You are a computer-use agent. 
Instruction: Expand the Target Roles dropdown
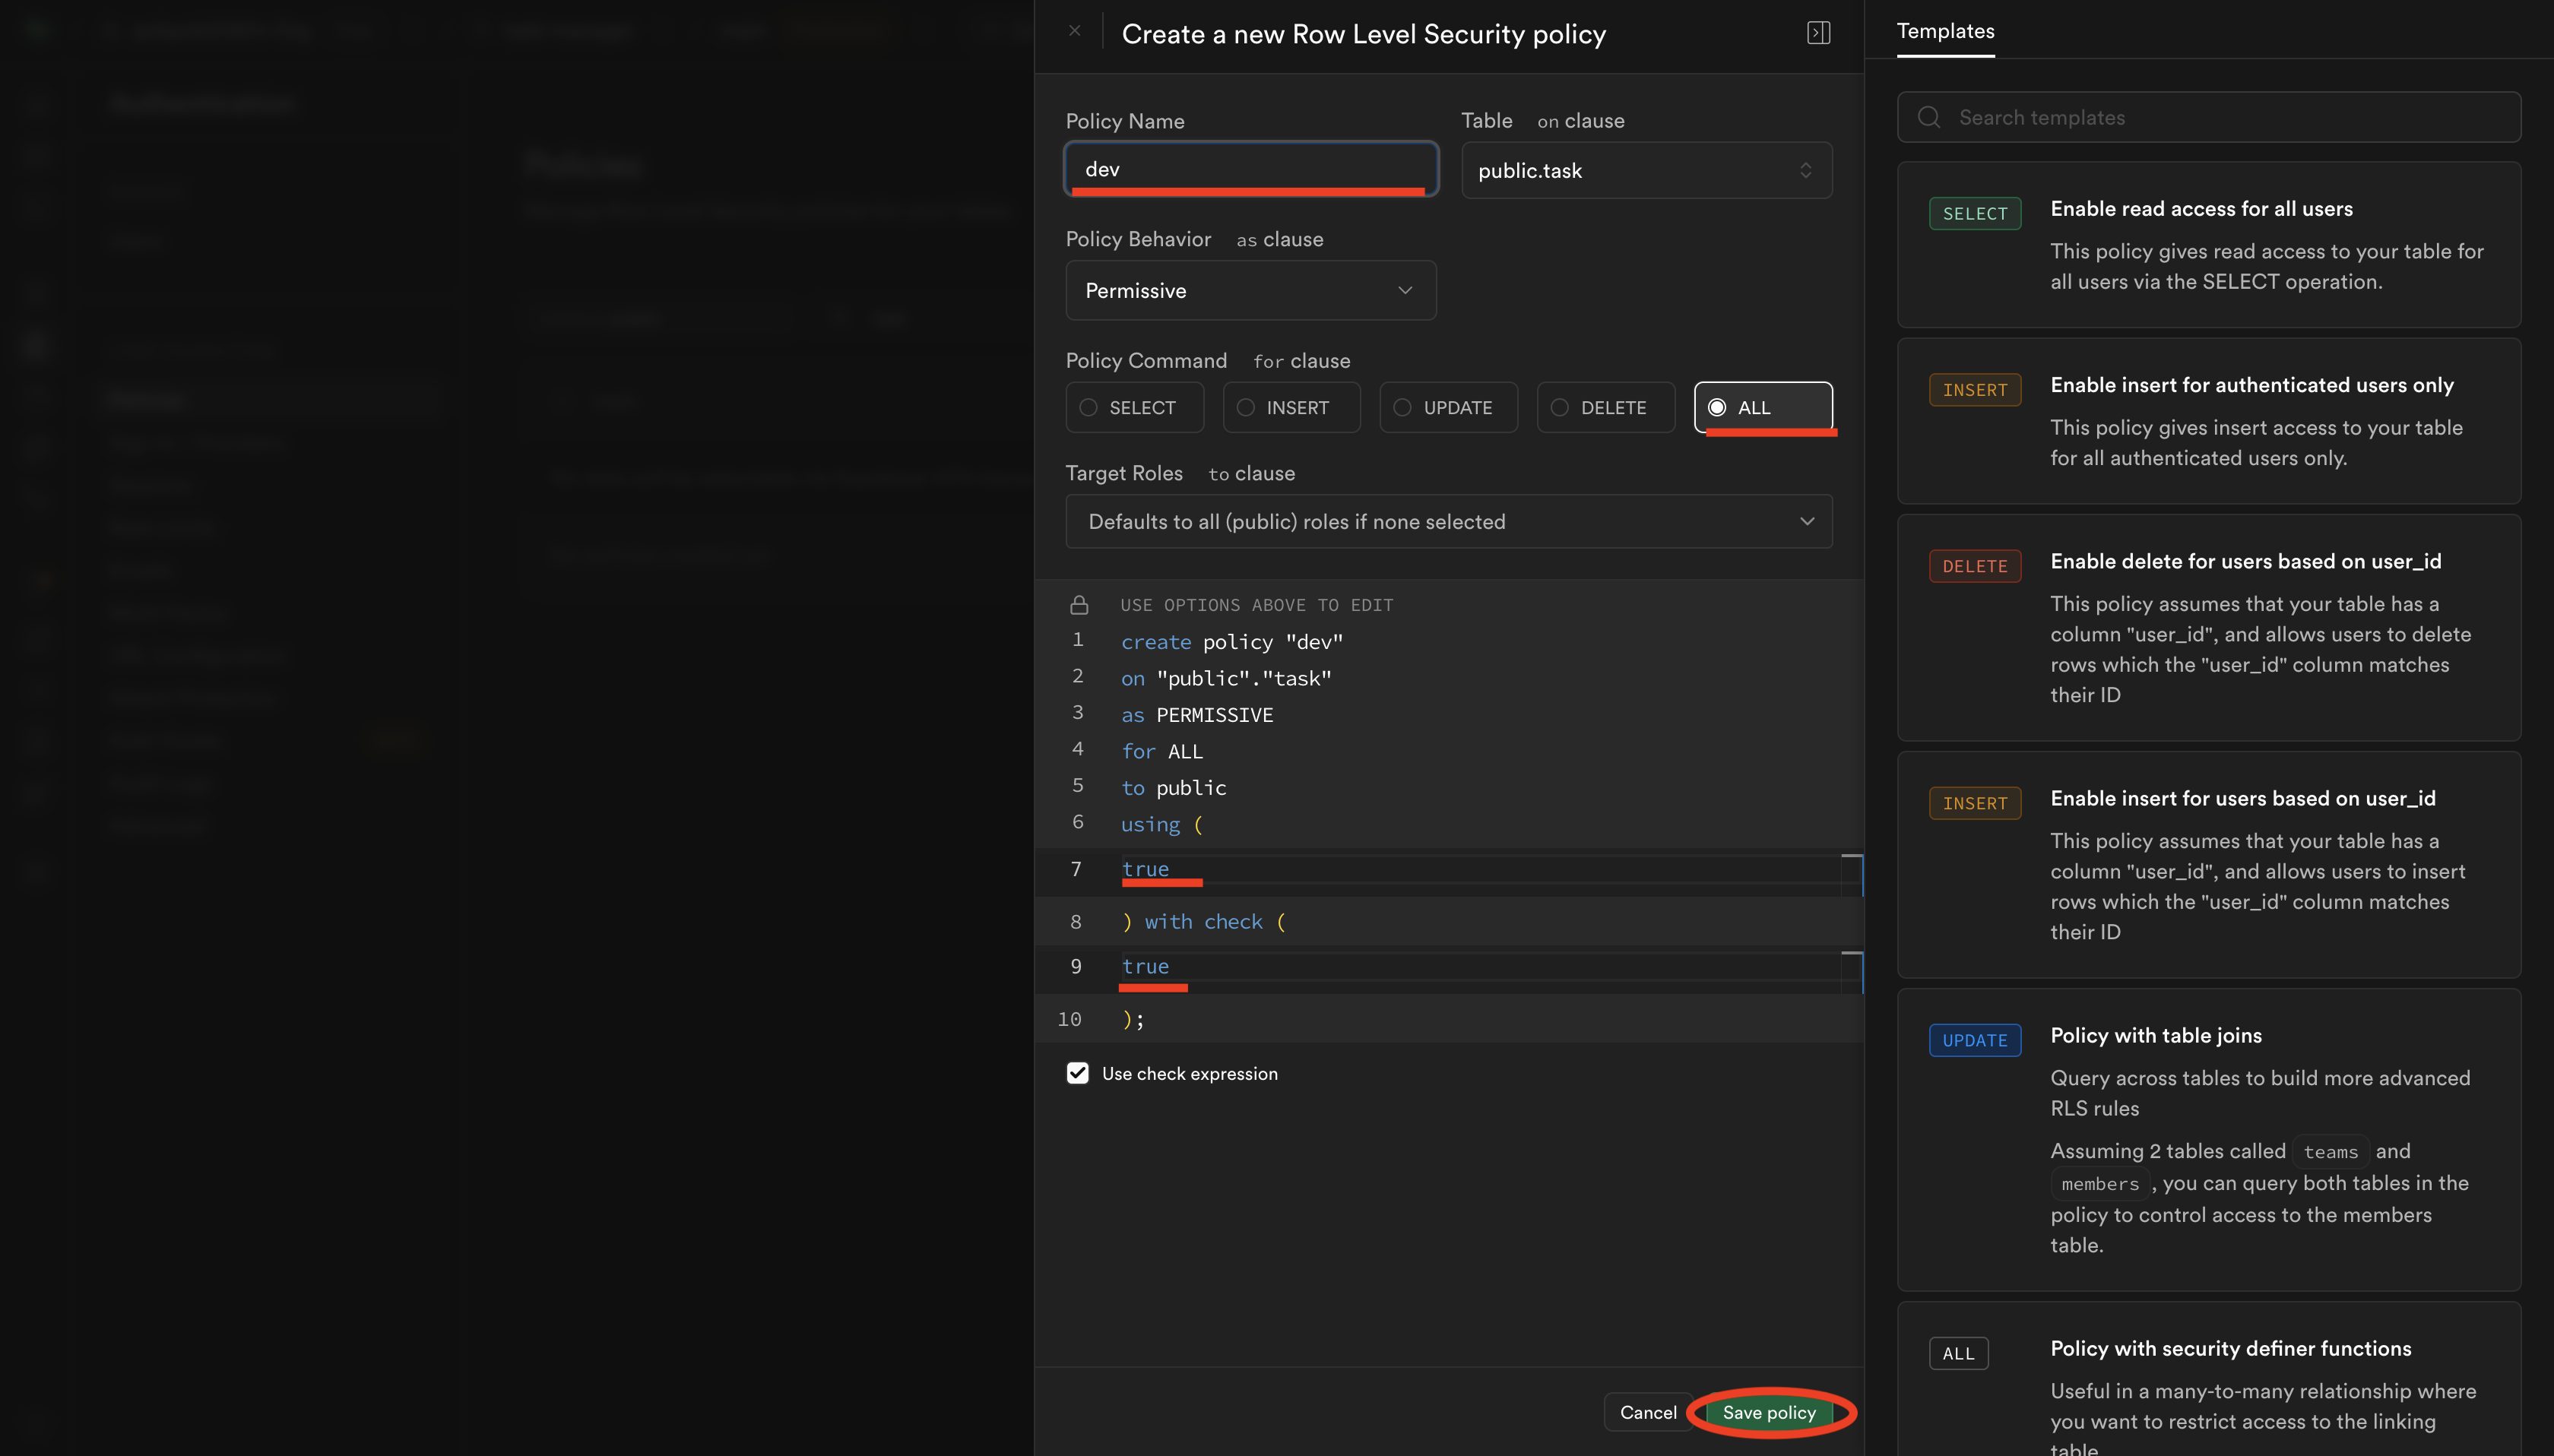click(1448, 522)
